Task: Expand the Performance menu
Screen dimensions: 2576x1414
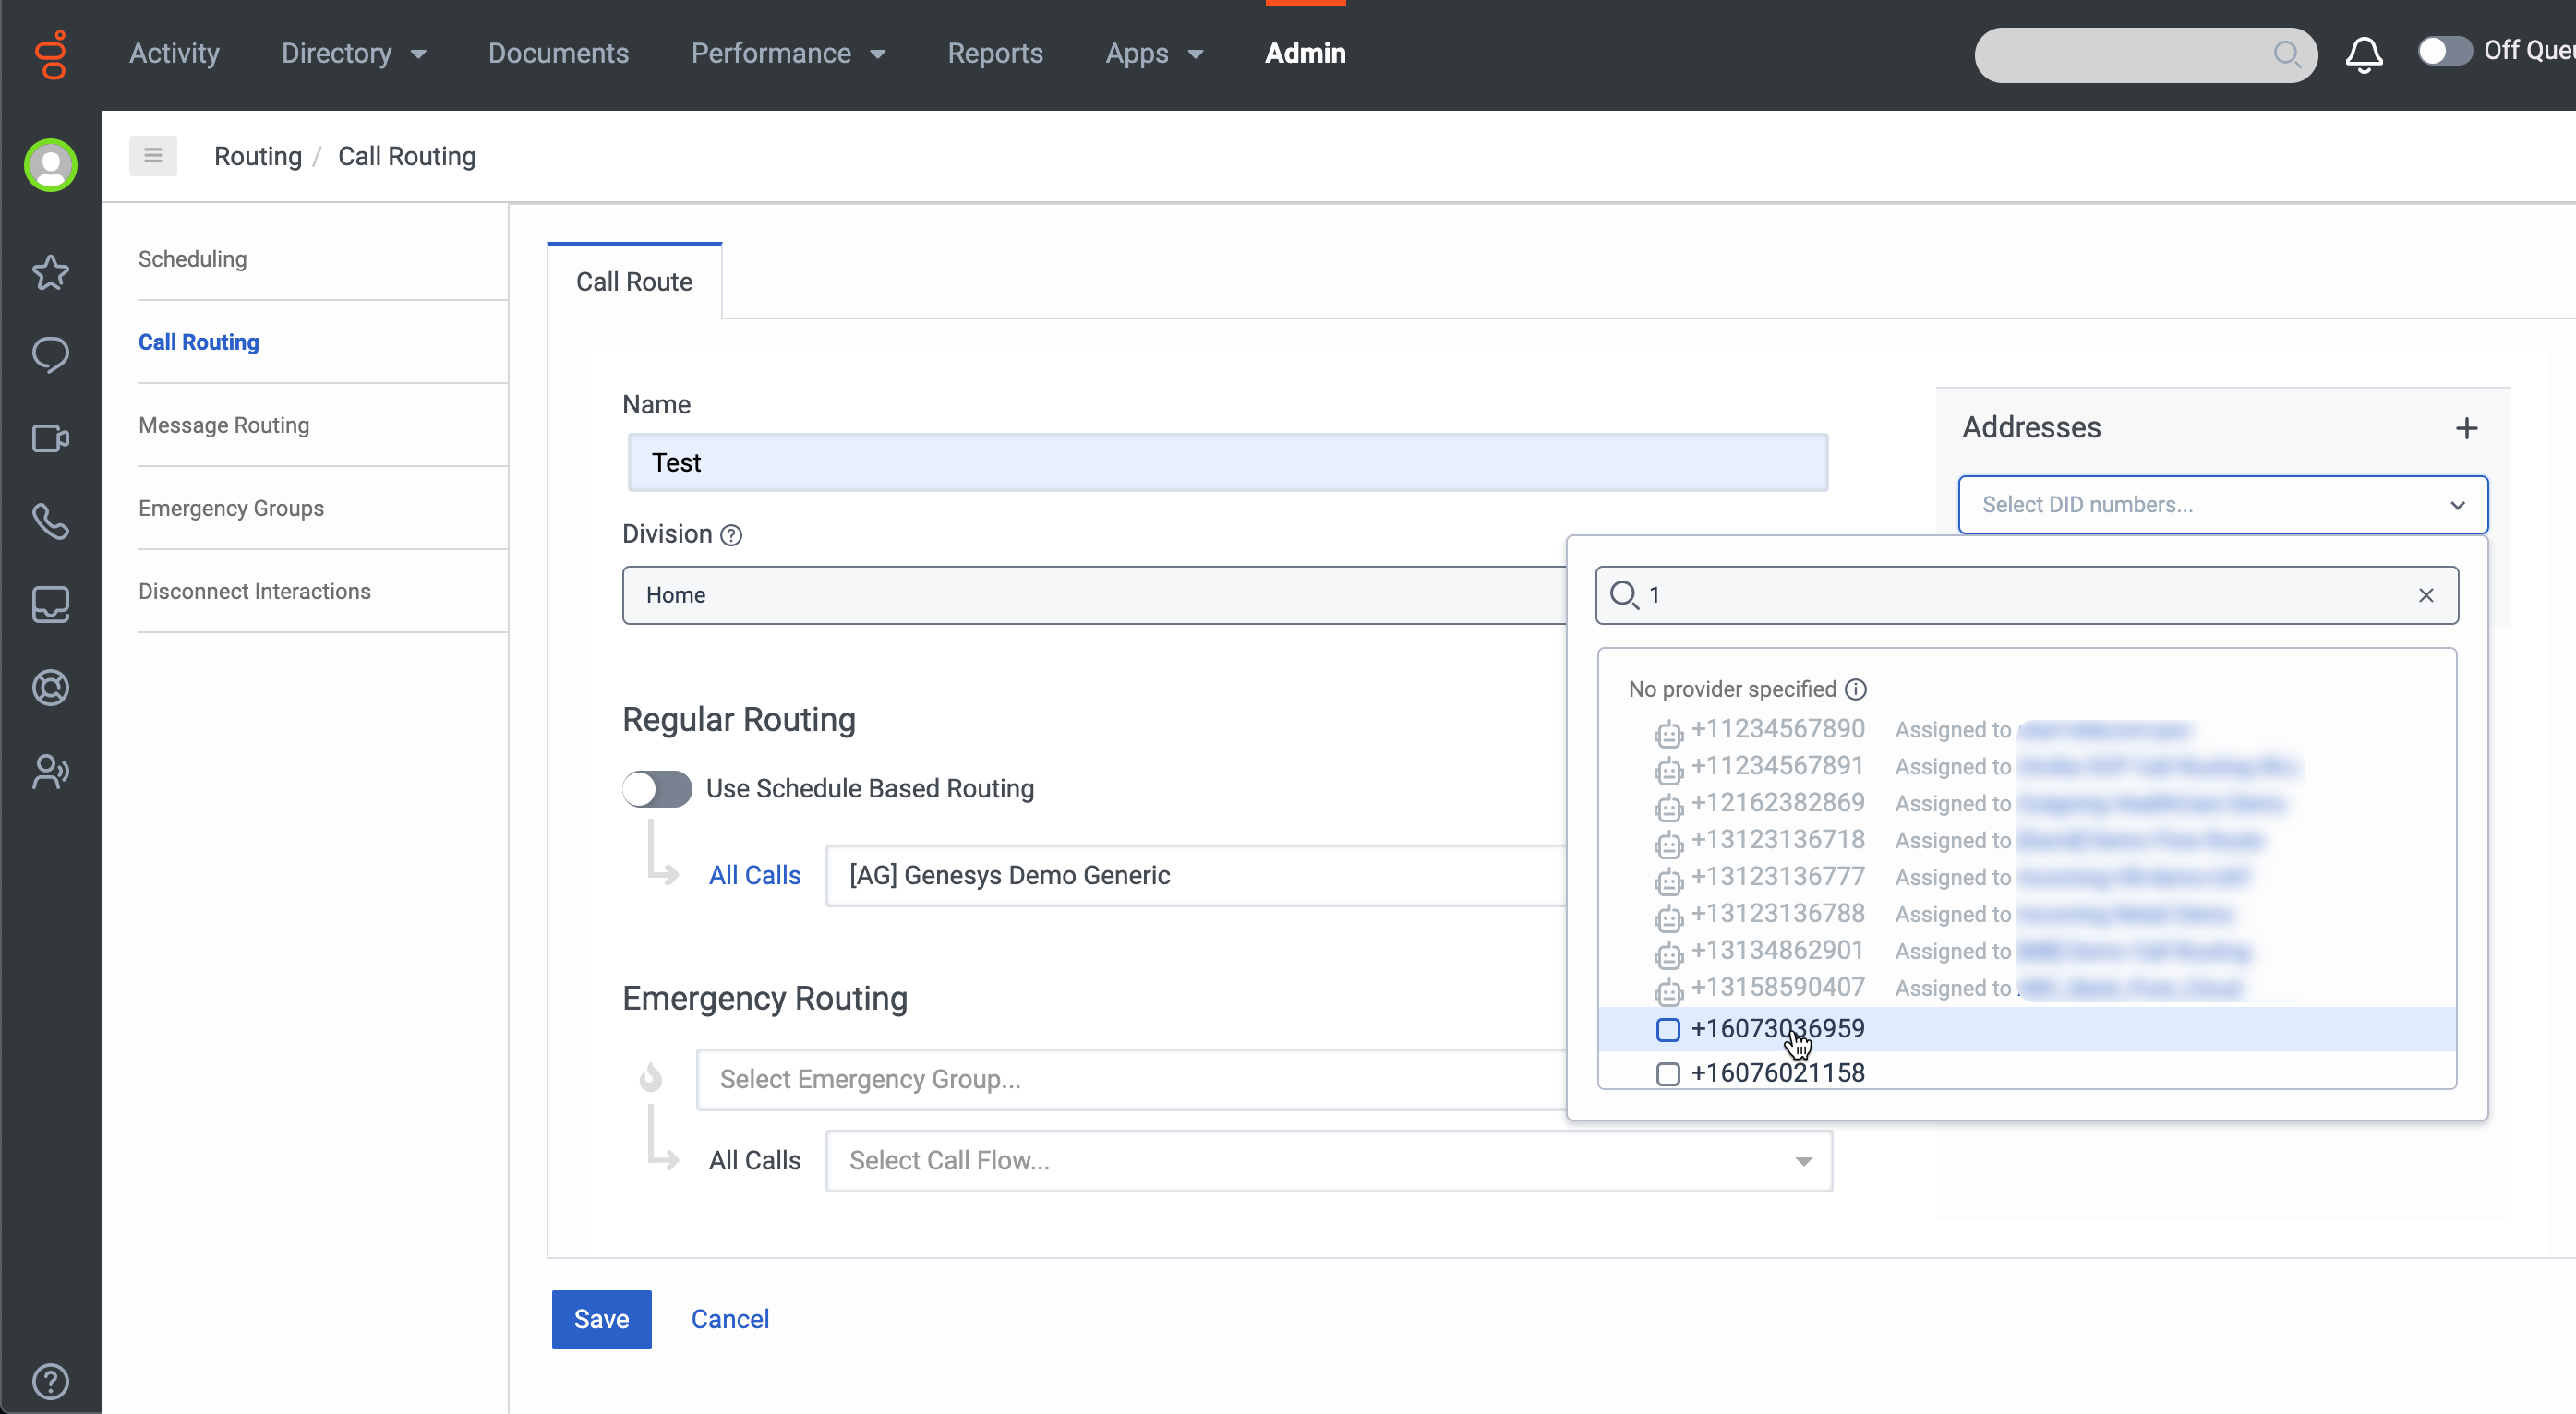Action: pos(788,53)
